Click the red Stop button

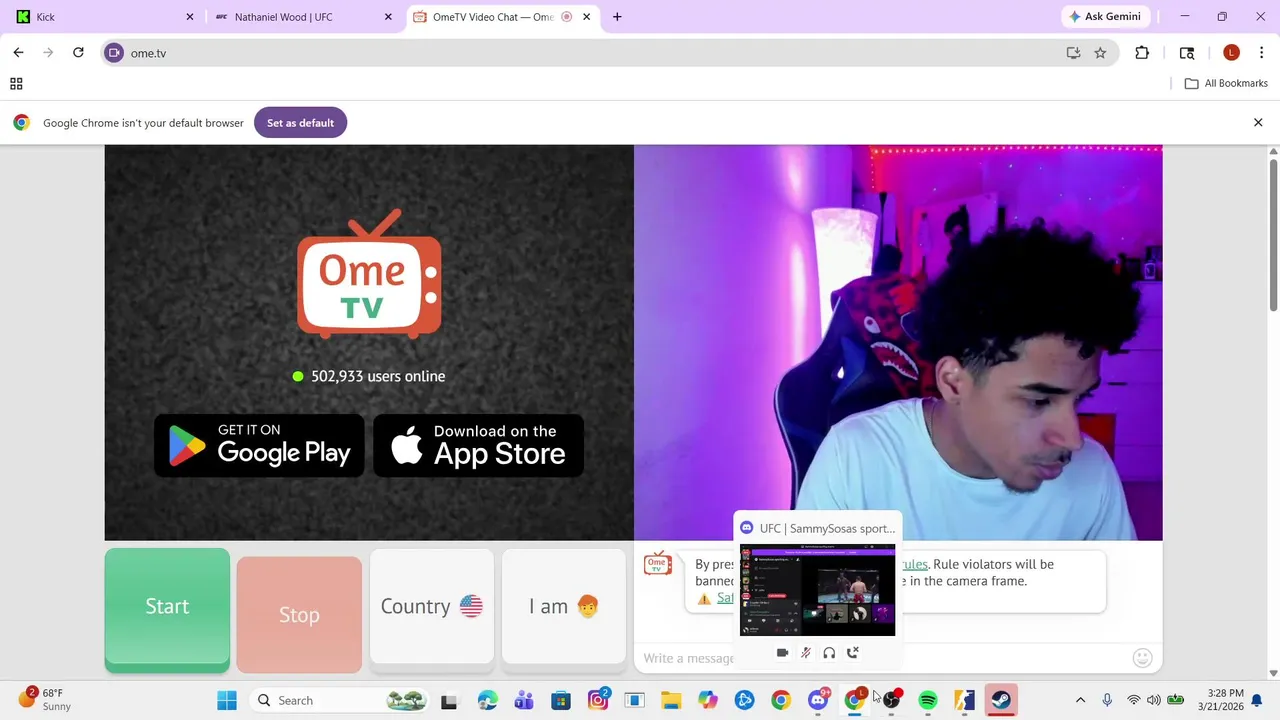299,614
